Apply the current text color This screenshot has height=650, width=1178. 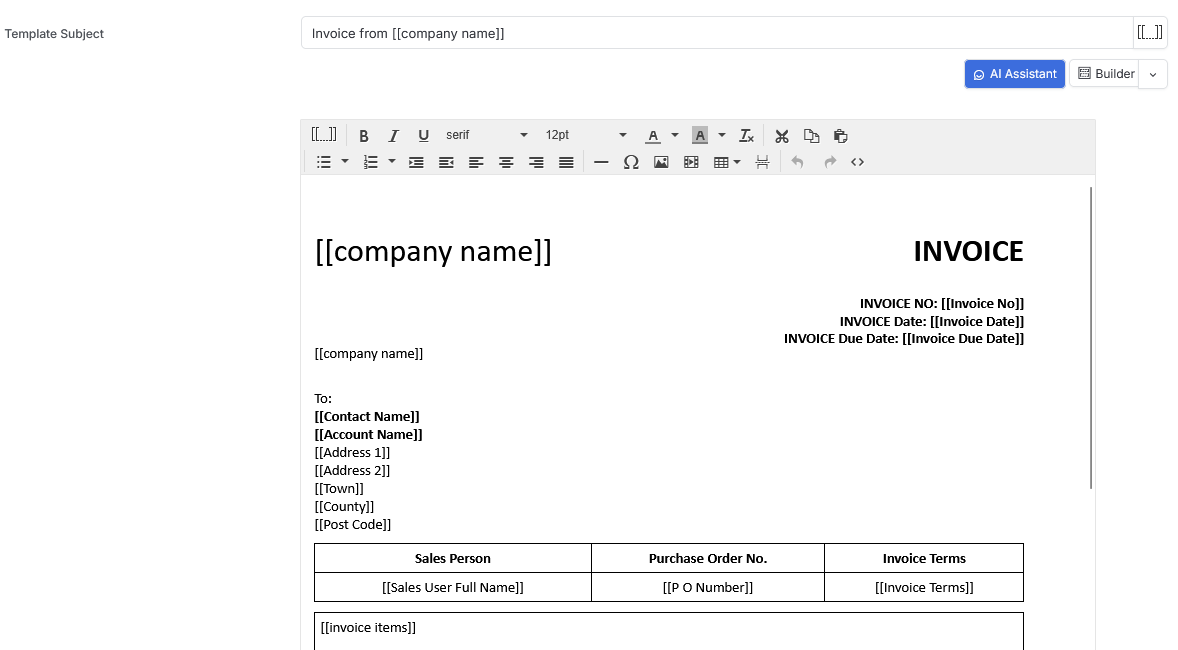click(653, 136)
